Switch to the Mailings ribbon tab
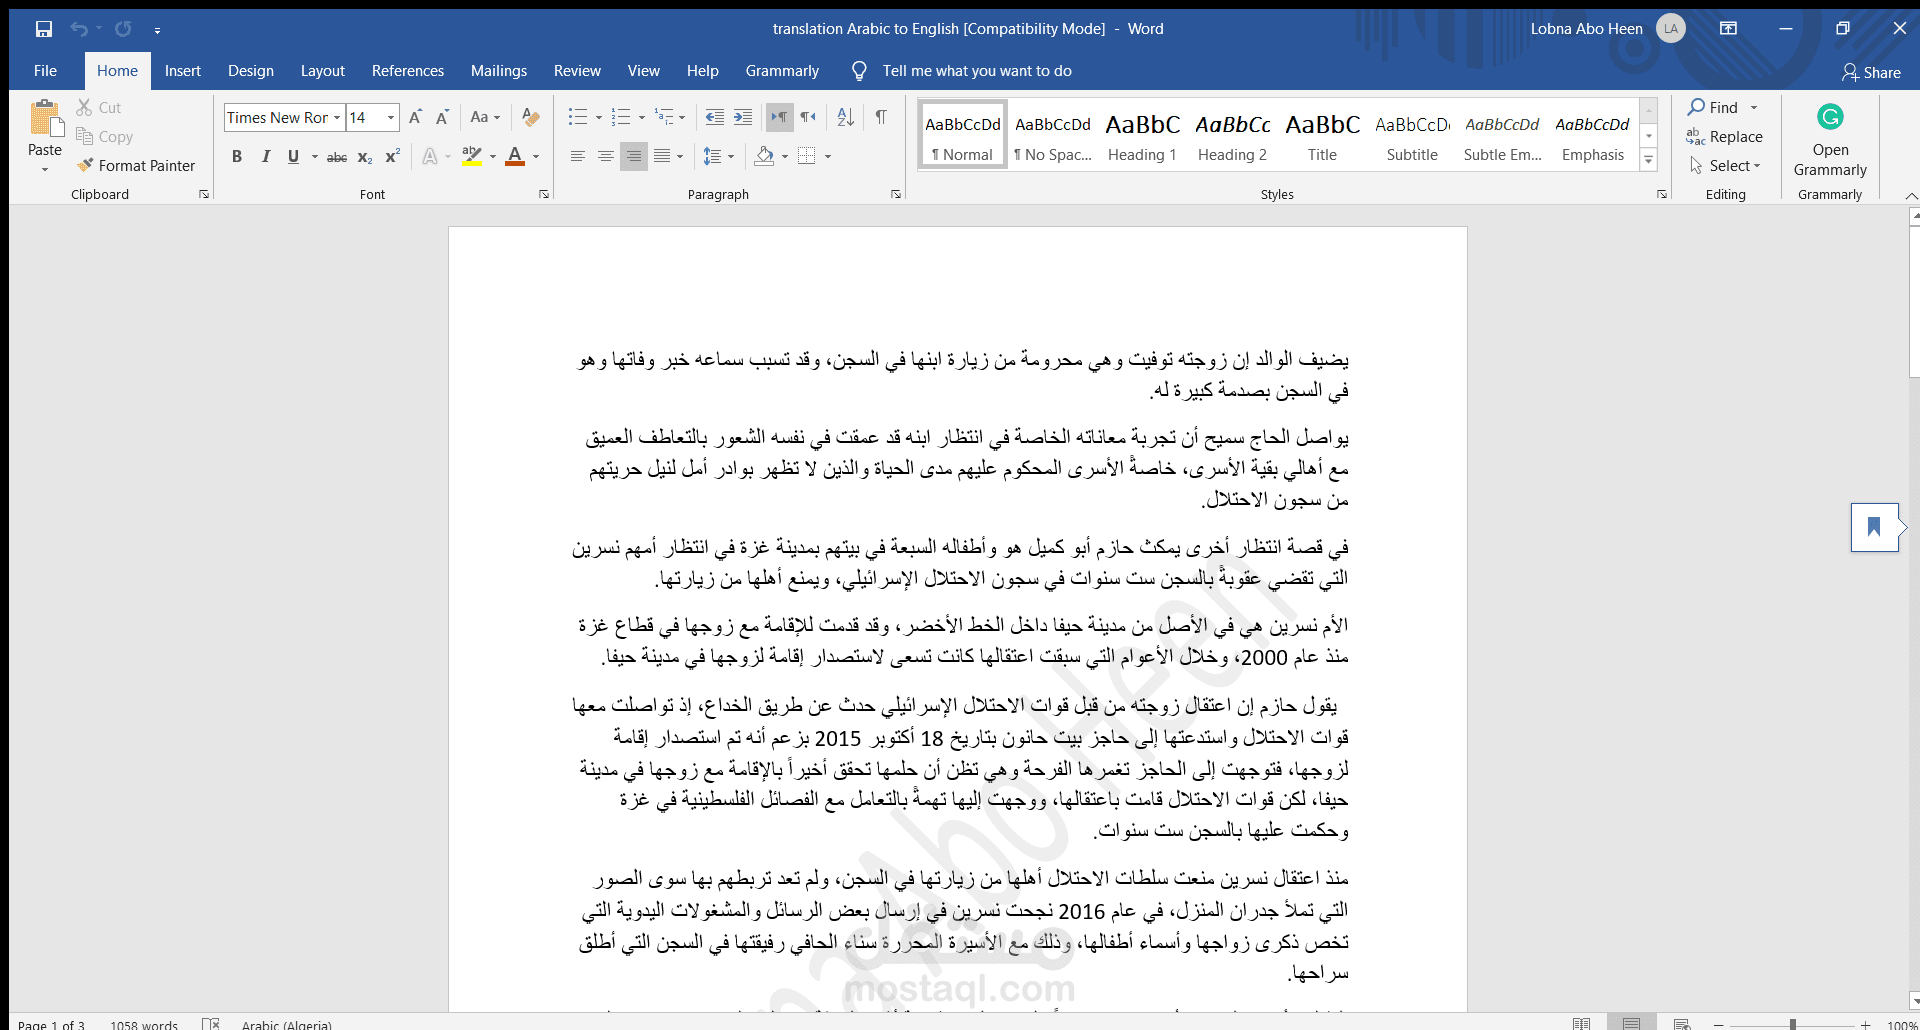Screen dimensions: 1920x1030 pyautogui.click(x=498, y=70)
